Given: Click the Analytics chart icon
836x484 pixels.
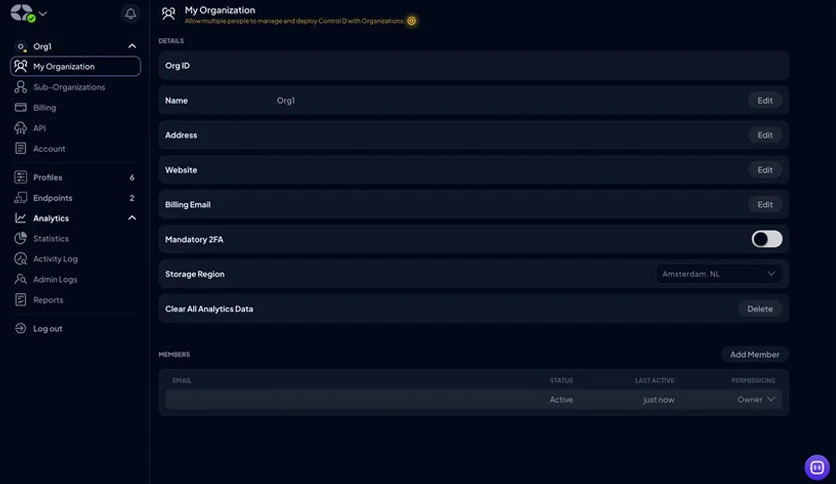Looking at the screenshot, I should coord(21,218).
